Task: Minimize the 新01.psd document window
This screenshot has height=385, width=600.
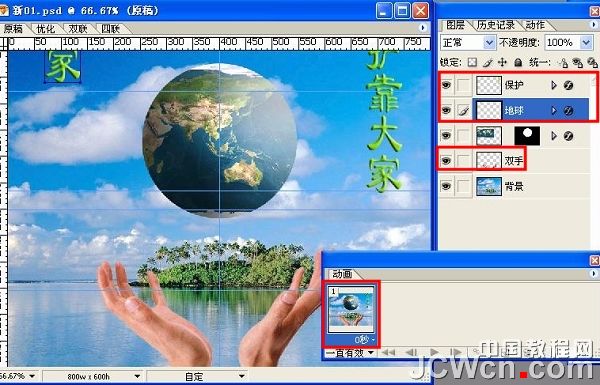Action: 384,11
